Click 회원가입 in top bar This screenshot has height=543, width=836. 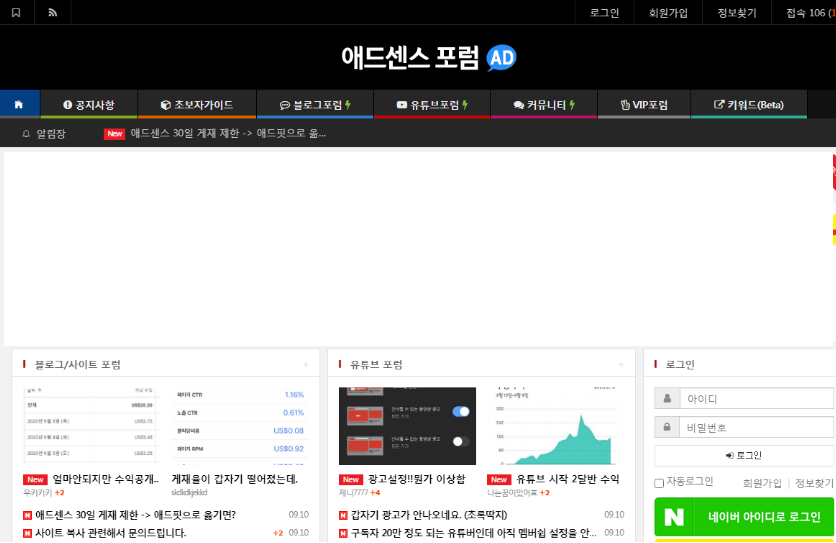point(668,13)
